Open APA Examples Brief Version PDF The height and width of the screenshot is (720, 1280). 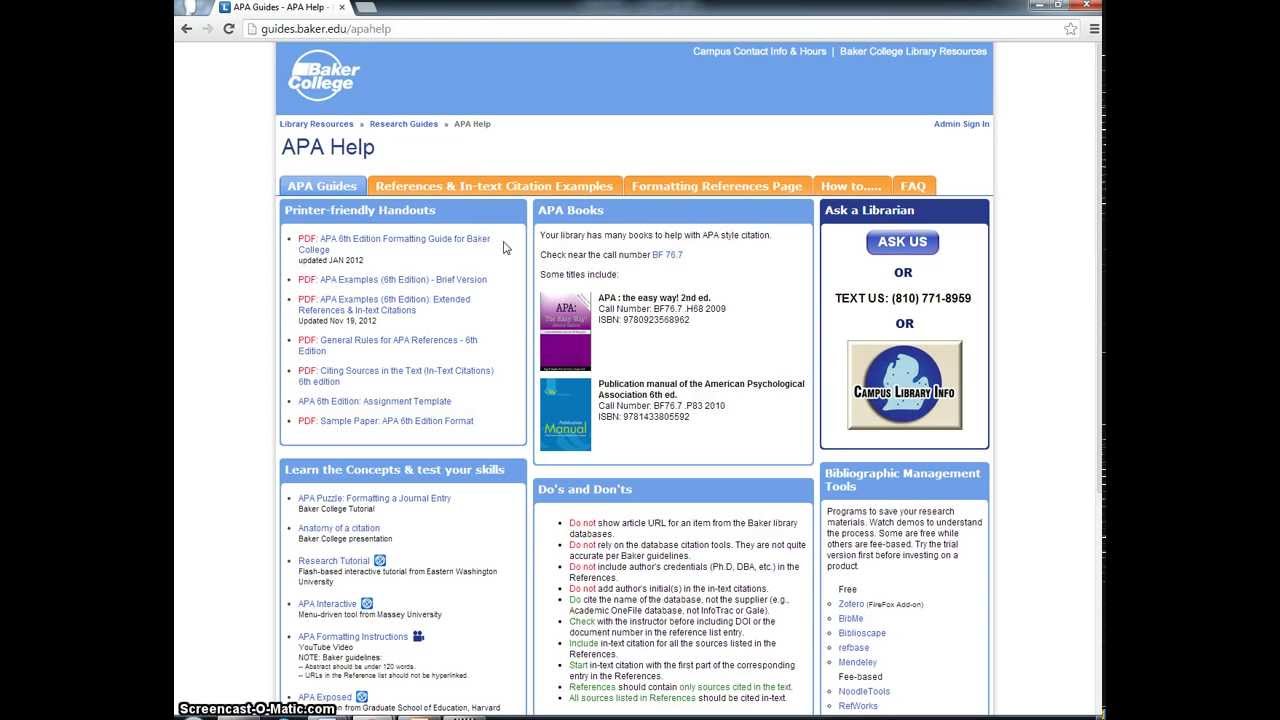pos(392,280)
